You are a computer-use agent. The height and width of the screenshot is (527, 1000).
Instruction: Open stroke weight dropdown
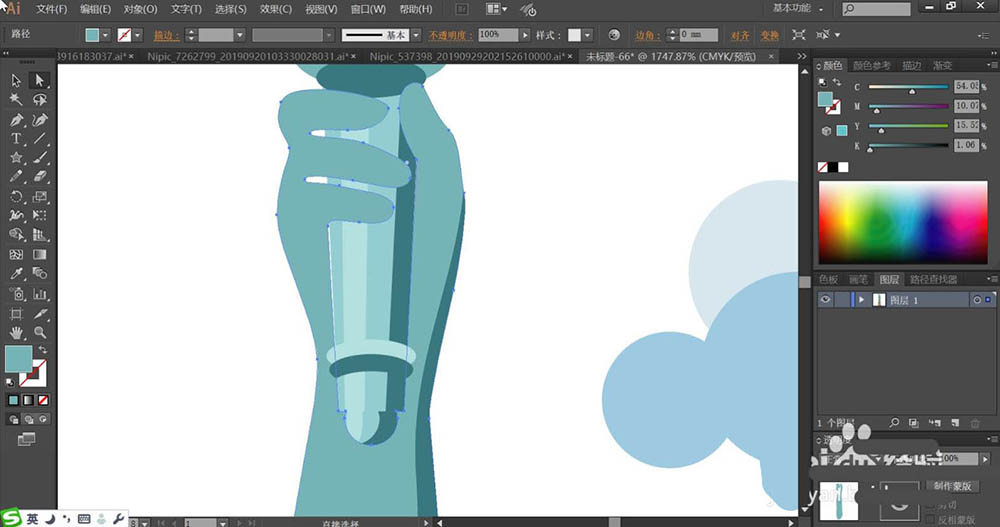pos(240,35)
